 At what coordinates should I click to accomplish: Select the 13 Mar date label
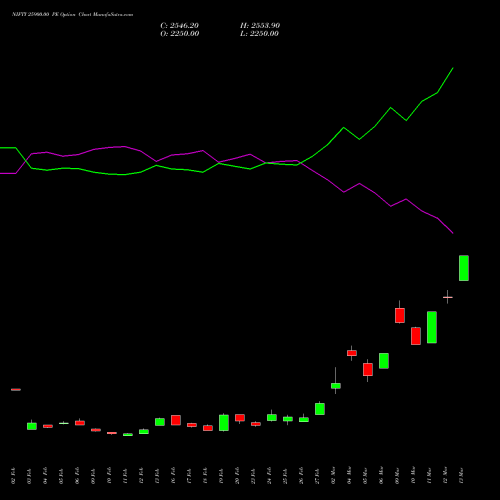[461, 476]
